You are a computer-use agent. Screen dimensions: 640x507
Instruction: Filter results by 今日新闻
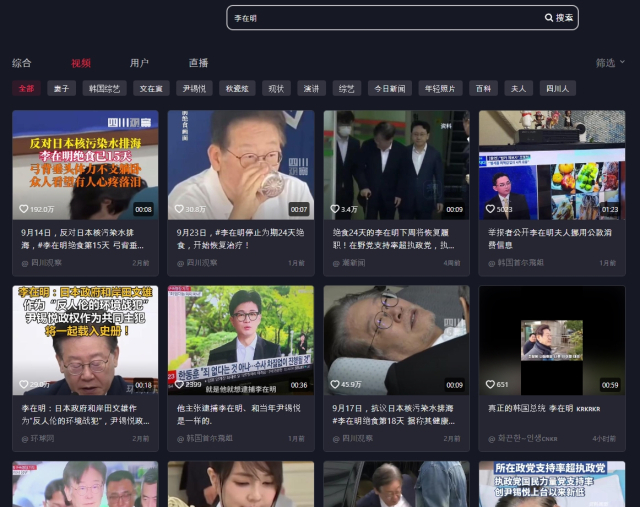tap(390, 88)
